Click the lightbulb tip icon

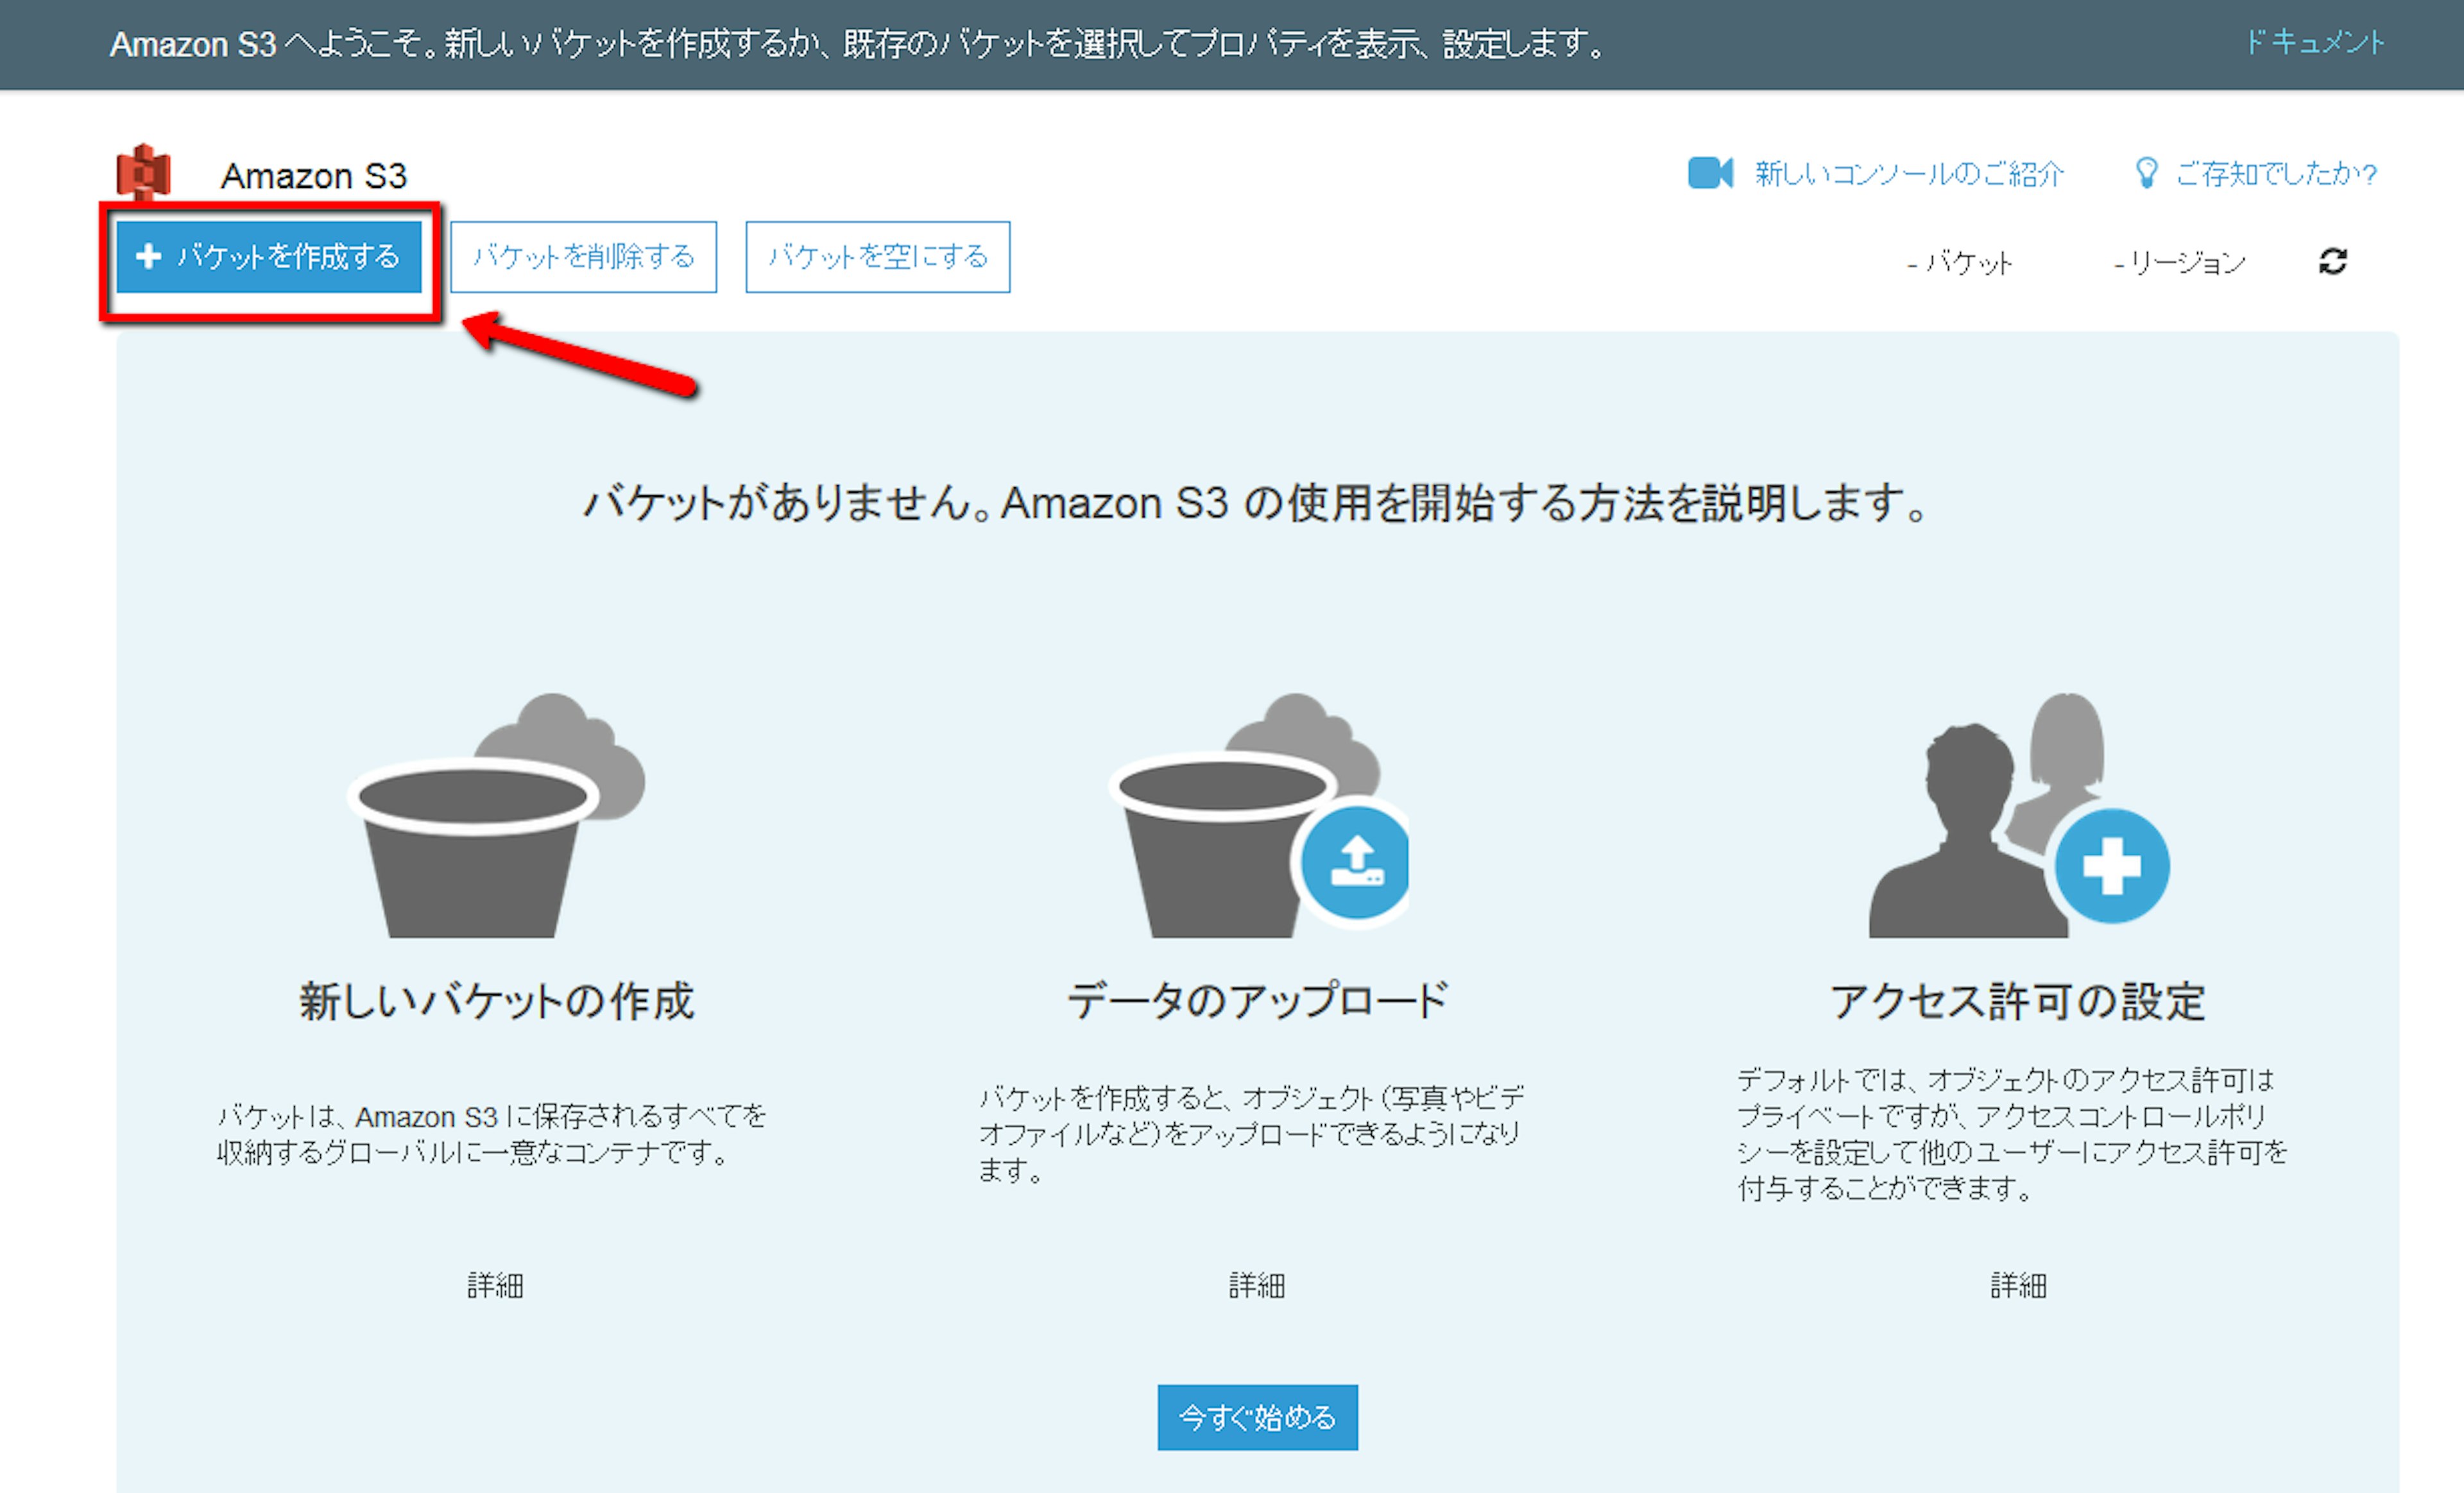pos(2146,173)
